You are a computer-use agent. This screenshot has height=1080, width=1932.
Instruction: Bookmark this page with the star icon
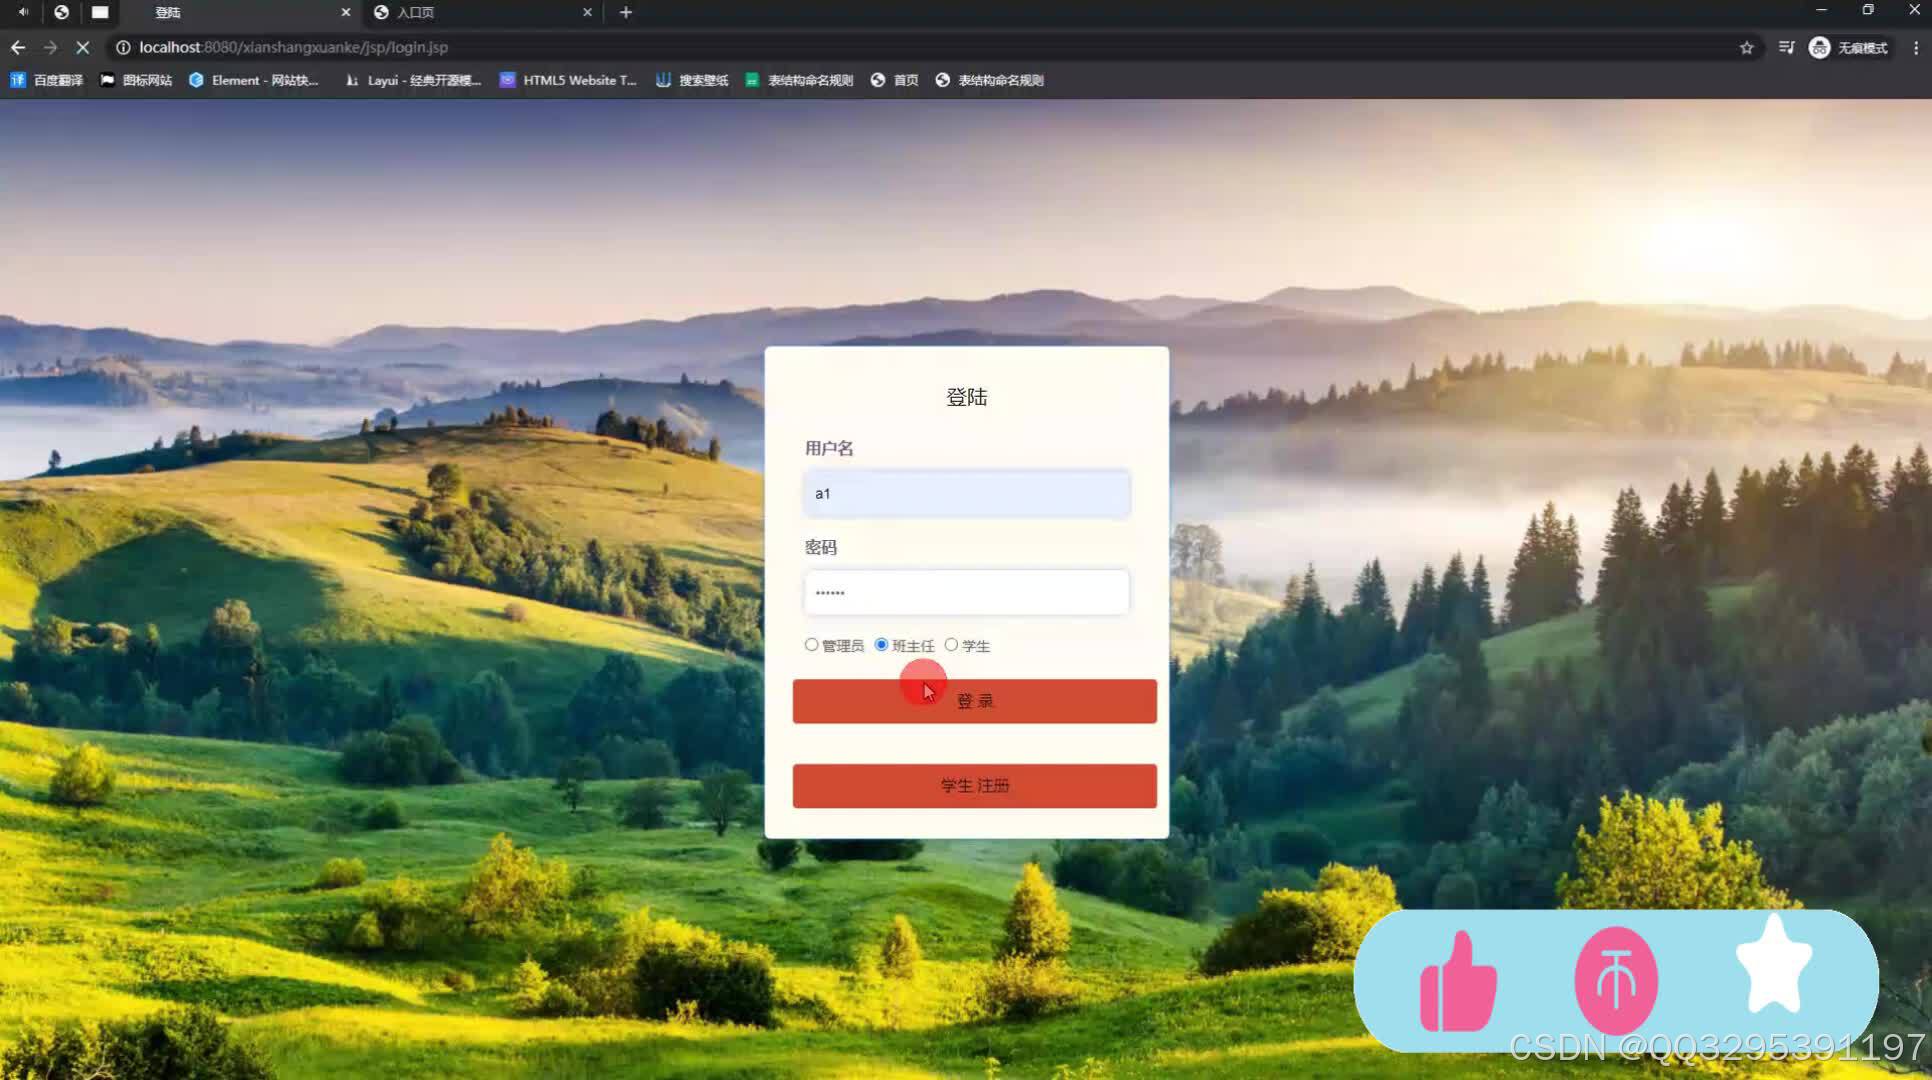(x=1746, y=47)
